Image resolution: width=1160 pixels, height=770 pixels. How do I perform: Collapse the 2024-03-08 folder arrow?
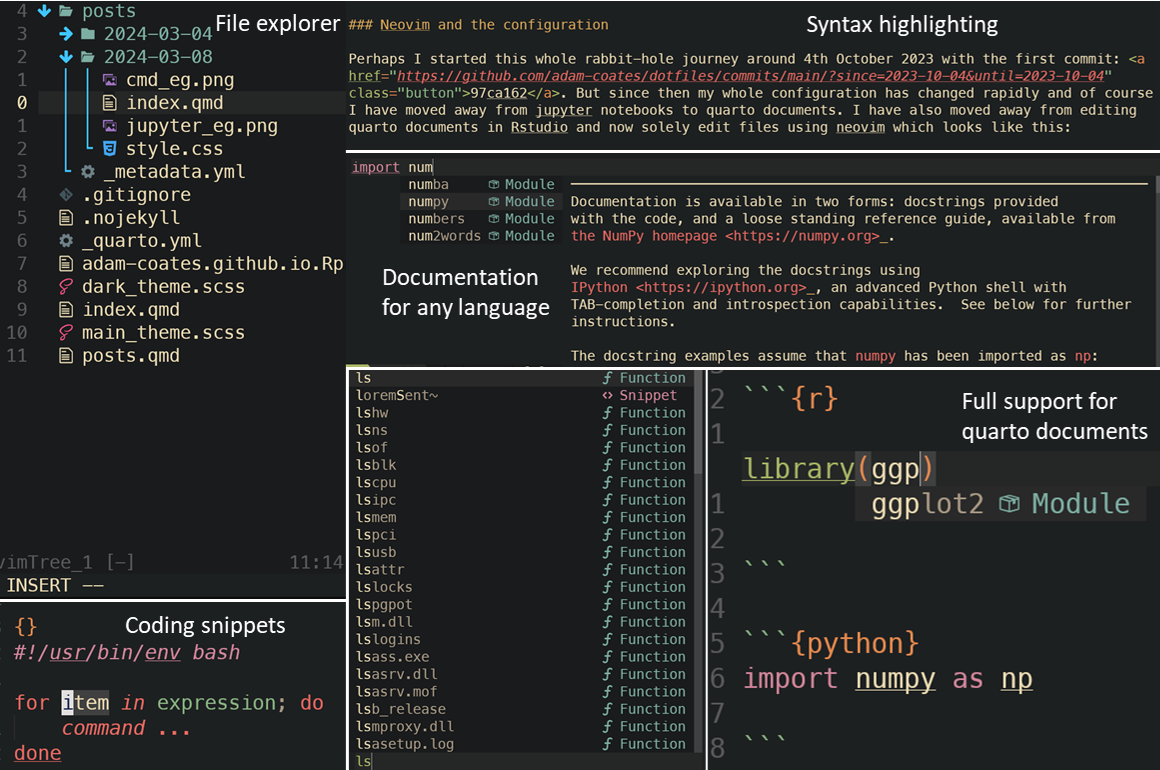pyautogui.click(x=66, y=56)
